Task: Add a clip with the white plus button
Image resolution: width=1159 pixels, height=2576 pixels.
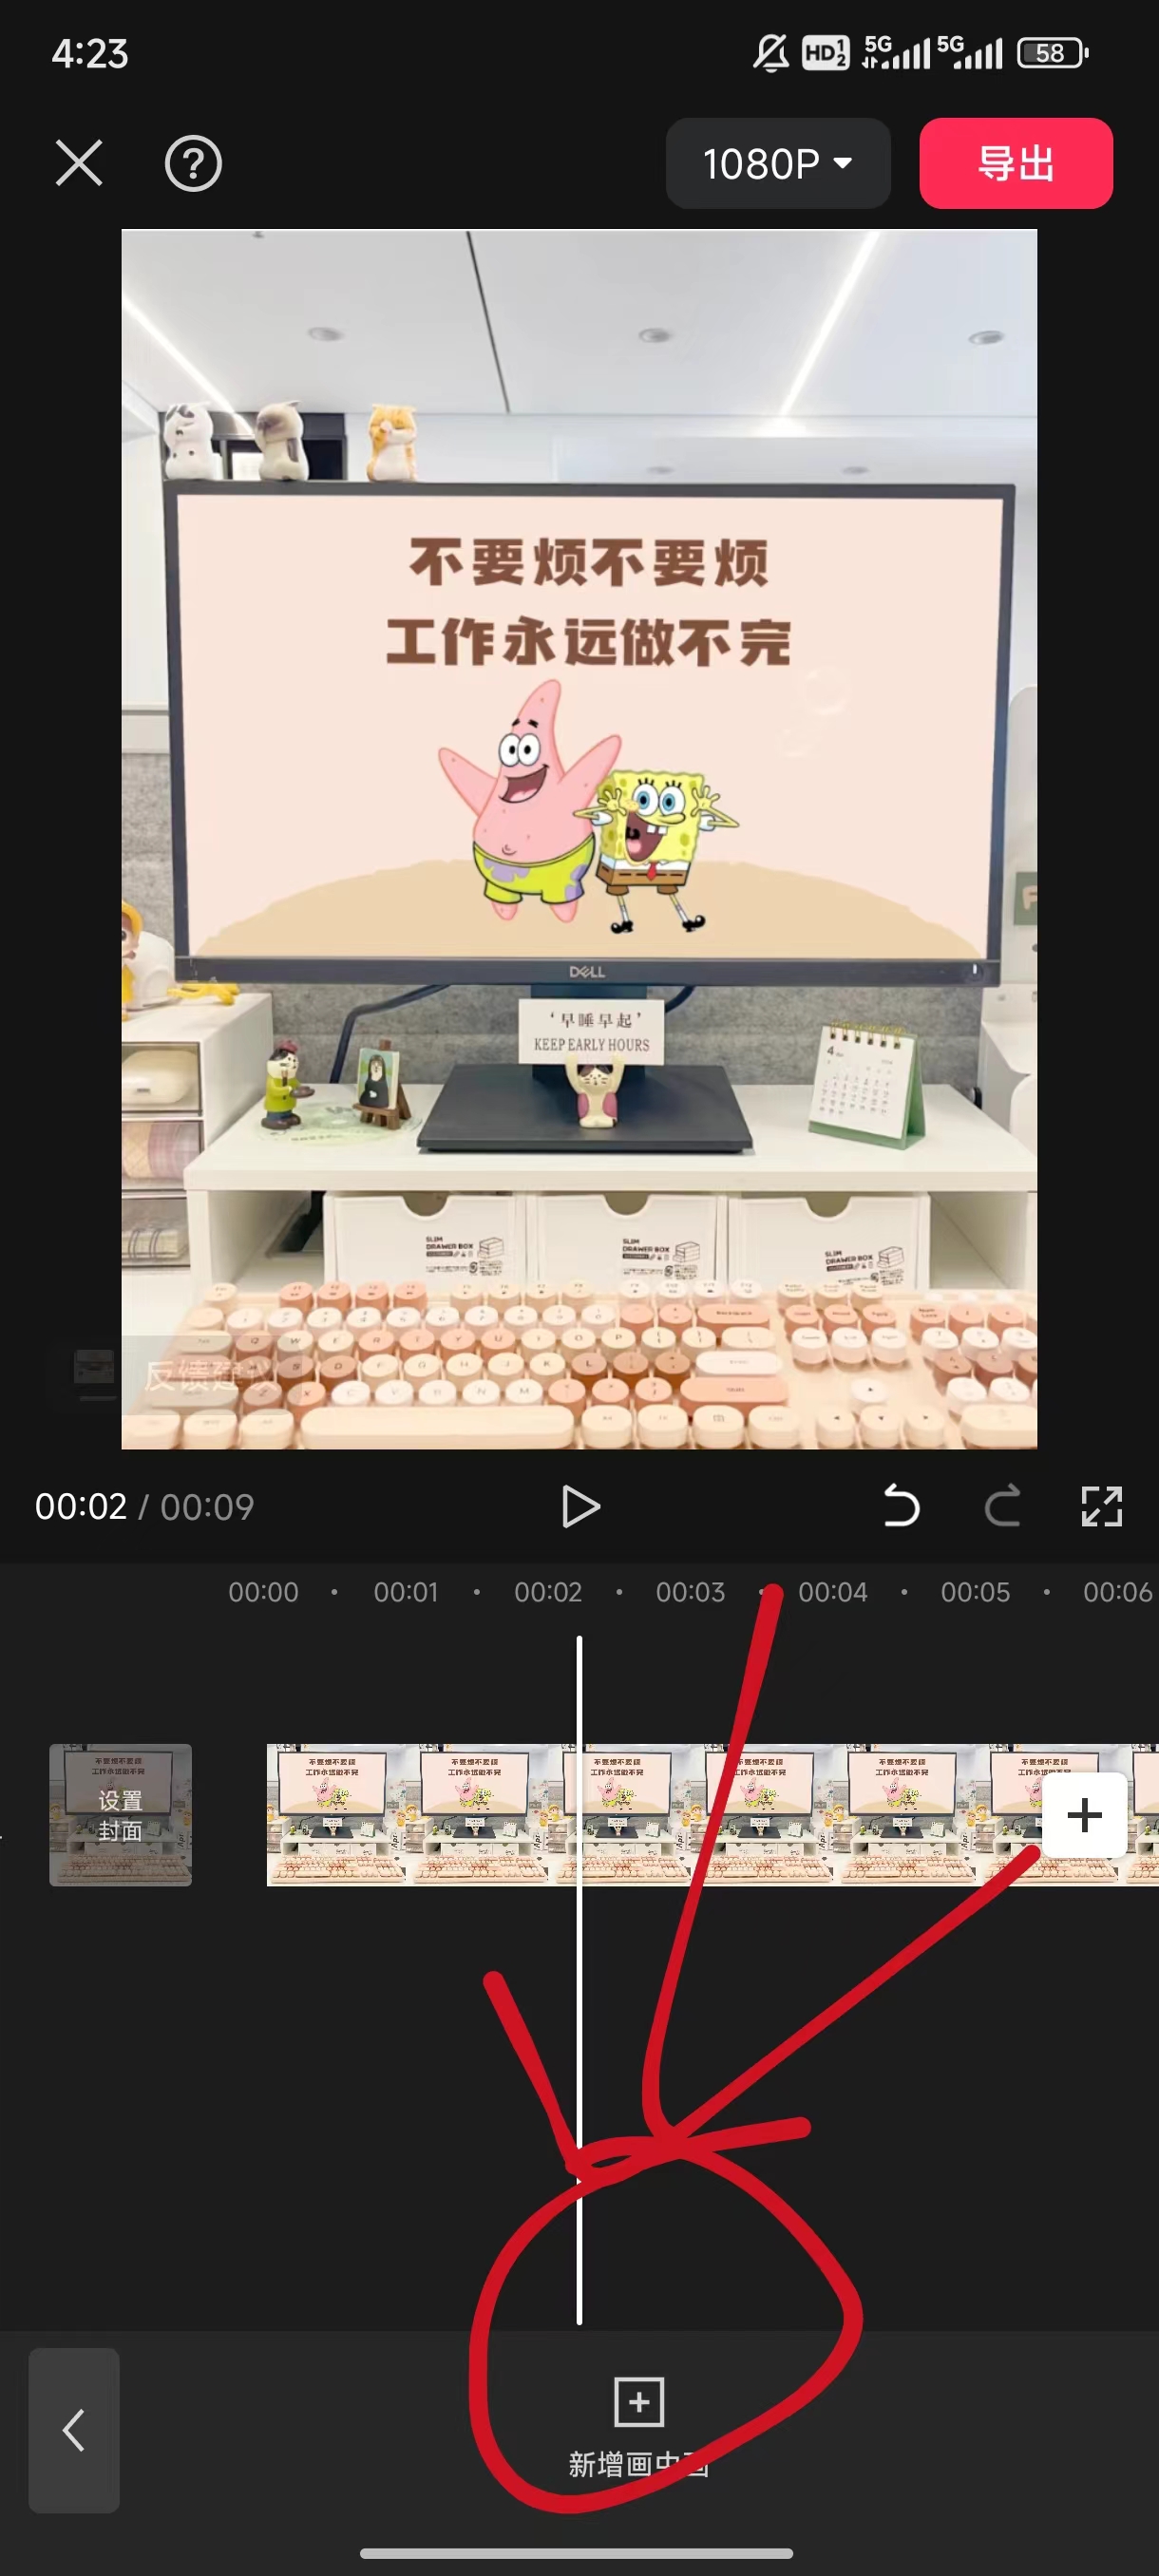Action: coord(1084,1815)
